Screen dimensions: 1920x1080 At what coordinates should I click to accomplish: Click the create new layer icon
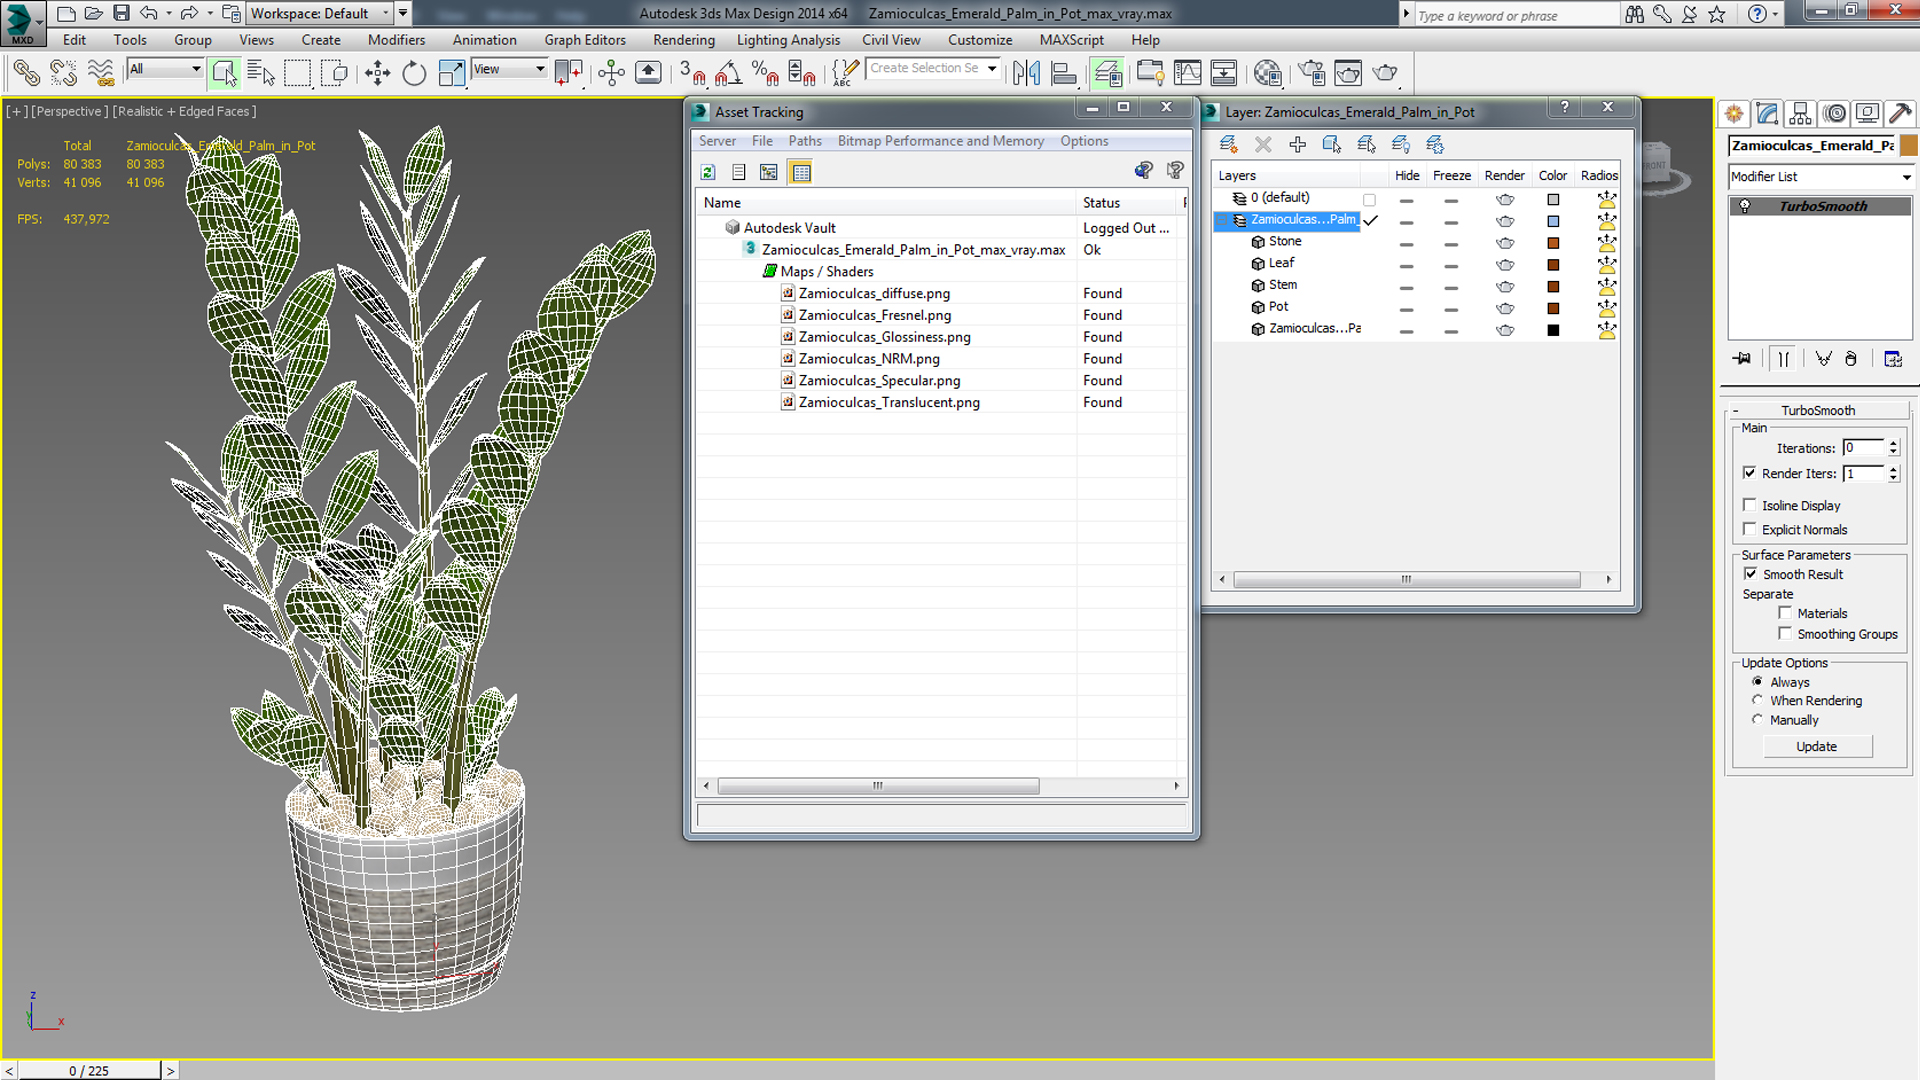(1229, 145)
